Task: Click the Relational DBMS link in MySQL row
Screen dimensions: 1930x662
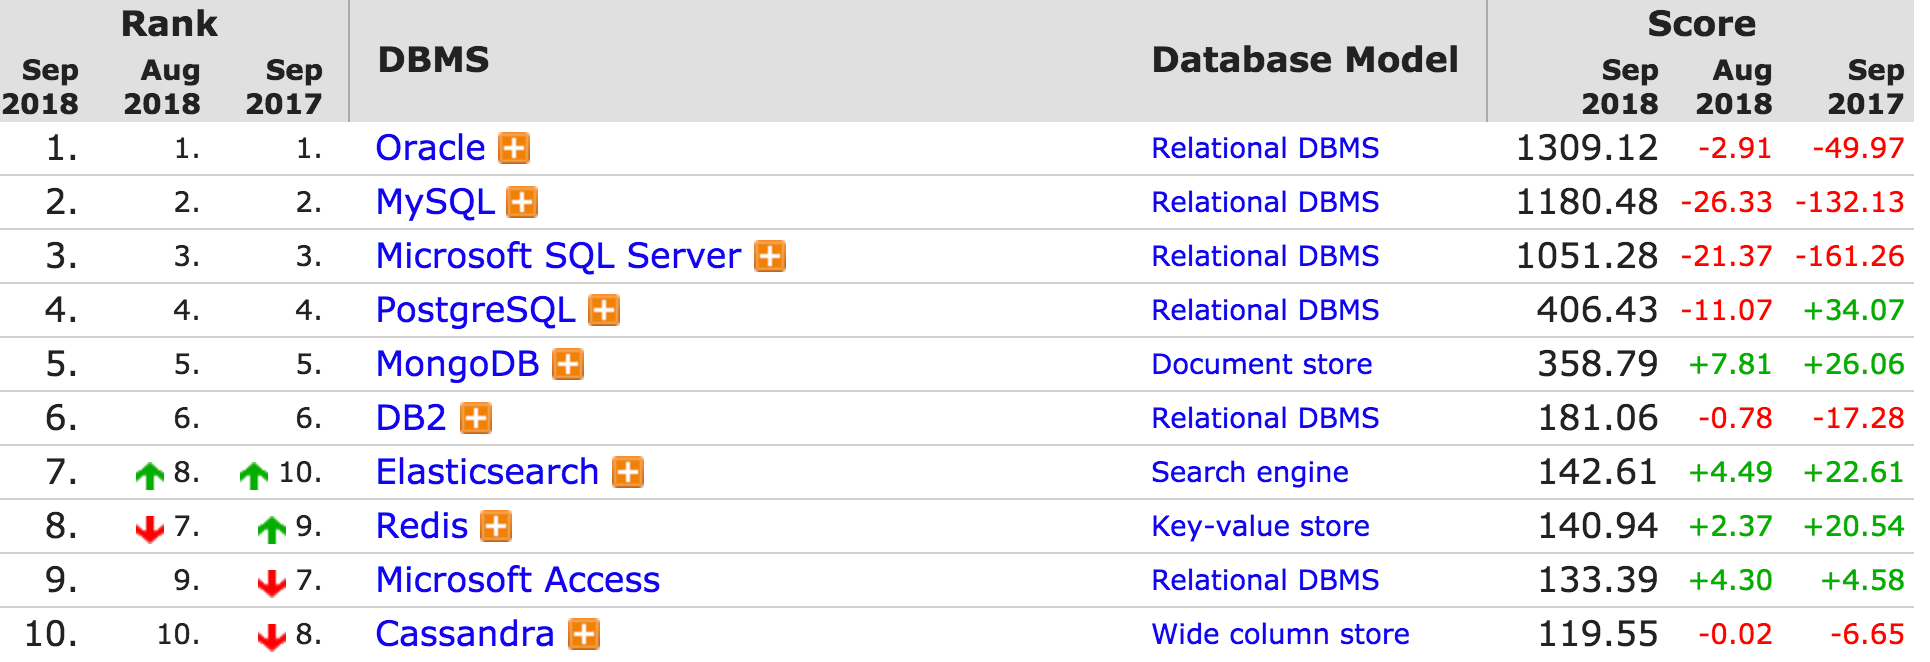Action: click(x=1265, y=202)
